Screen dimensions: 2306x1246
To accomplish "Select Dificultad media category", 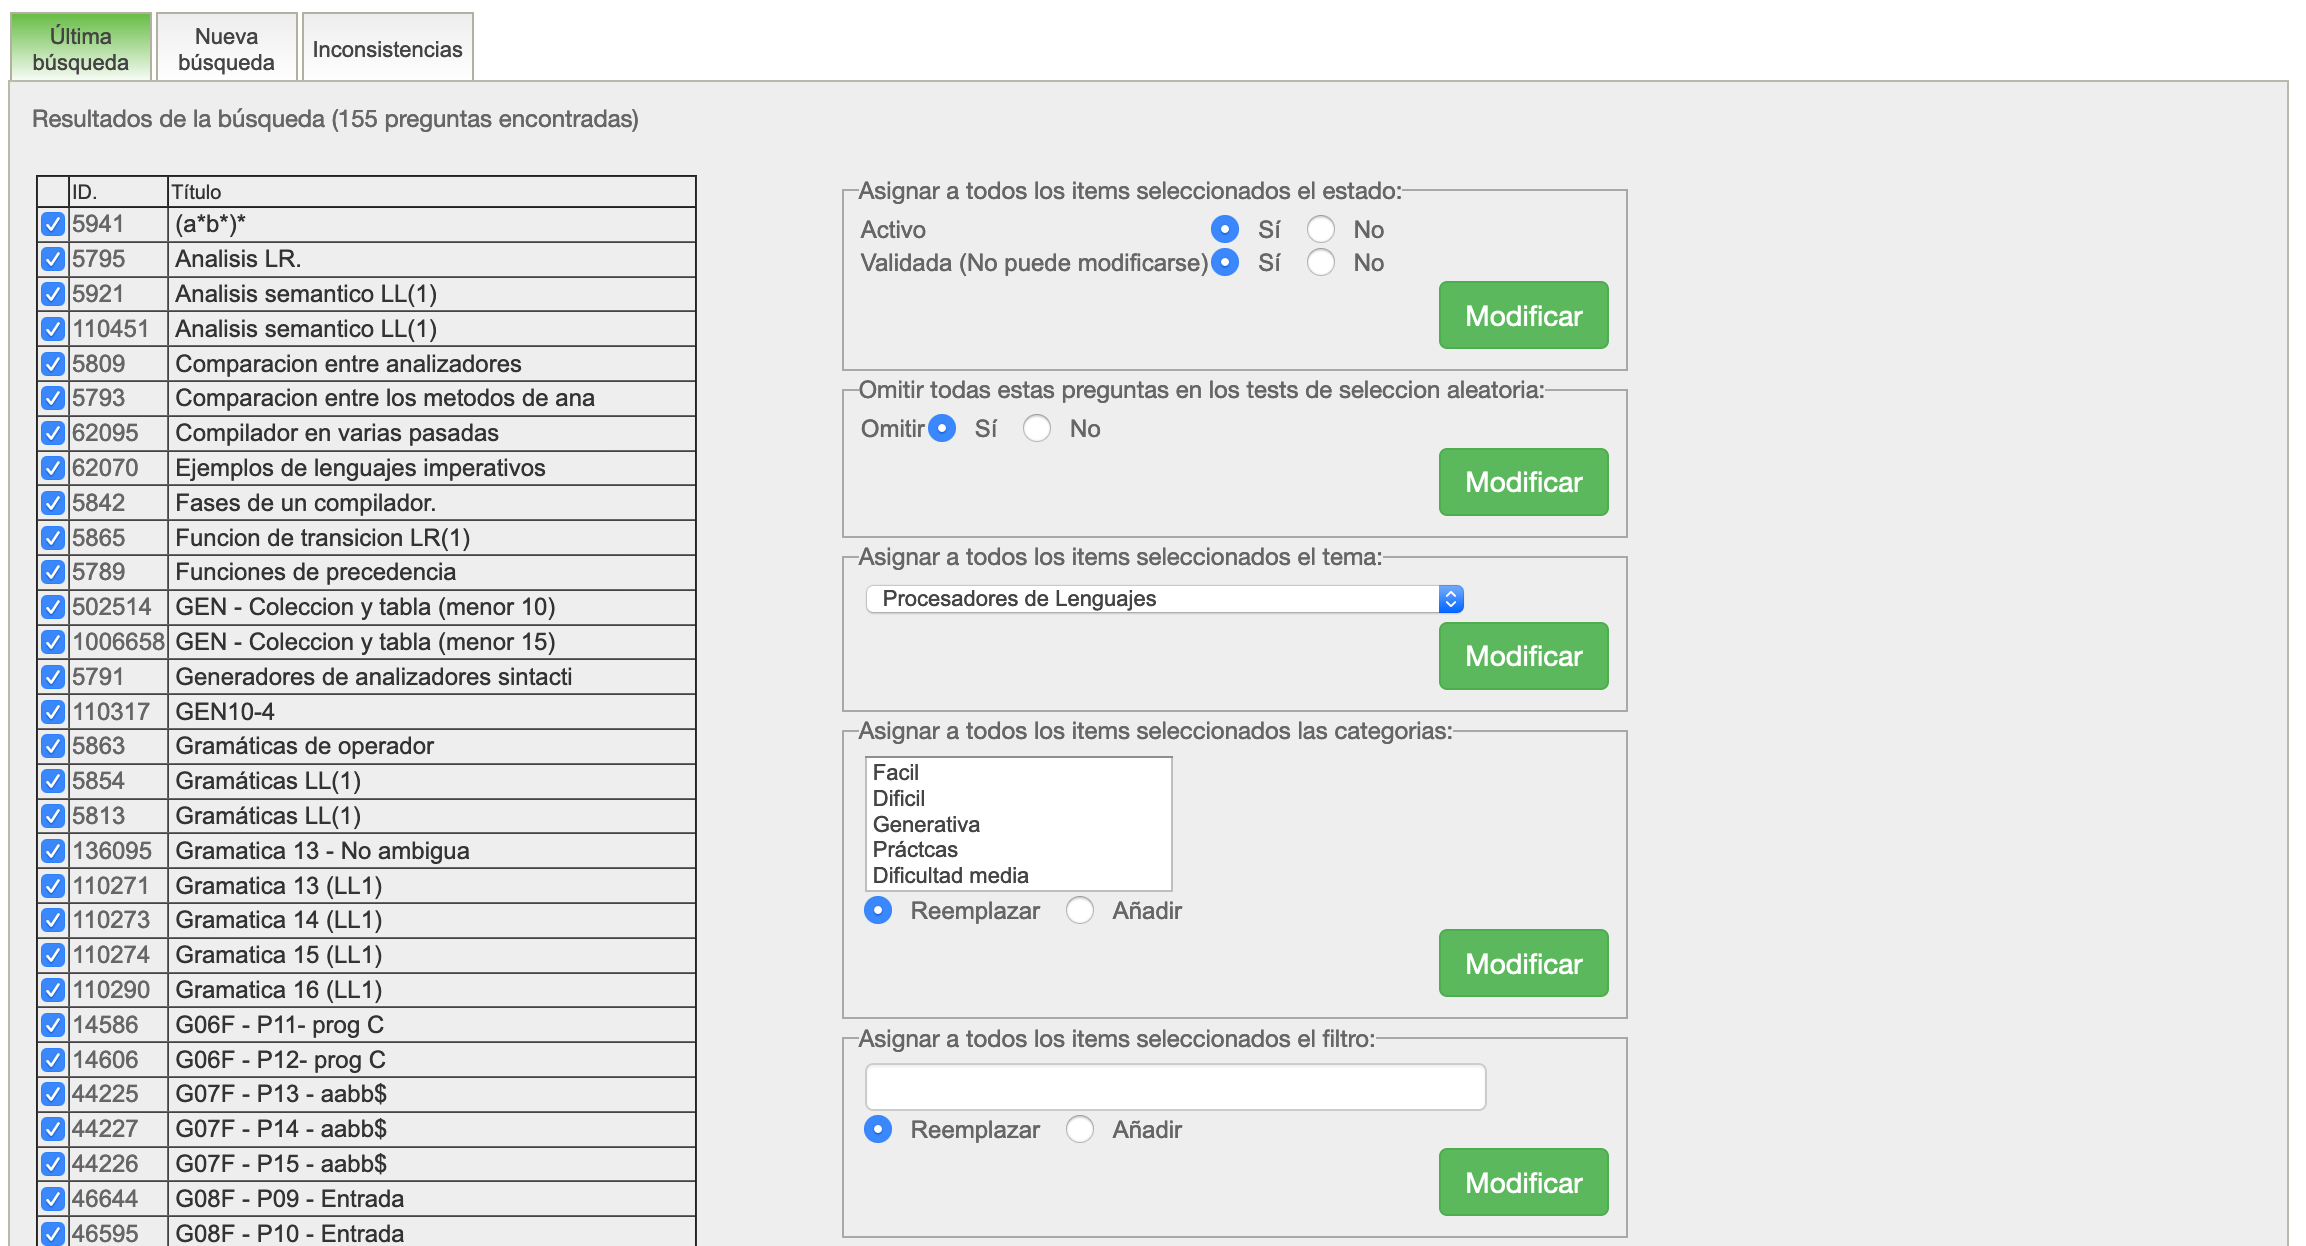I will point(950,876).
